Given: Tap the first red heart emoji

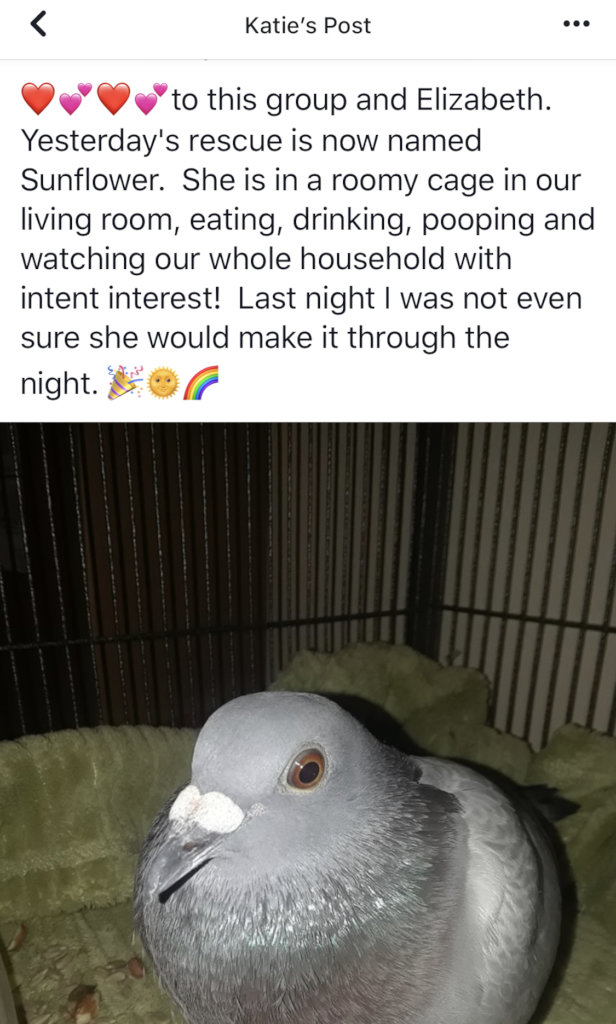Looking at the screenshot, I should [x=38, y=100].
